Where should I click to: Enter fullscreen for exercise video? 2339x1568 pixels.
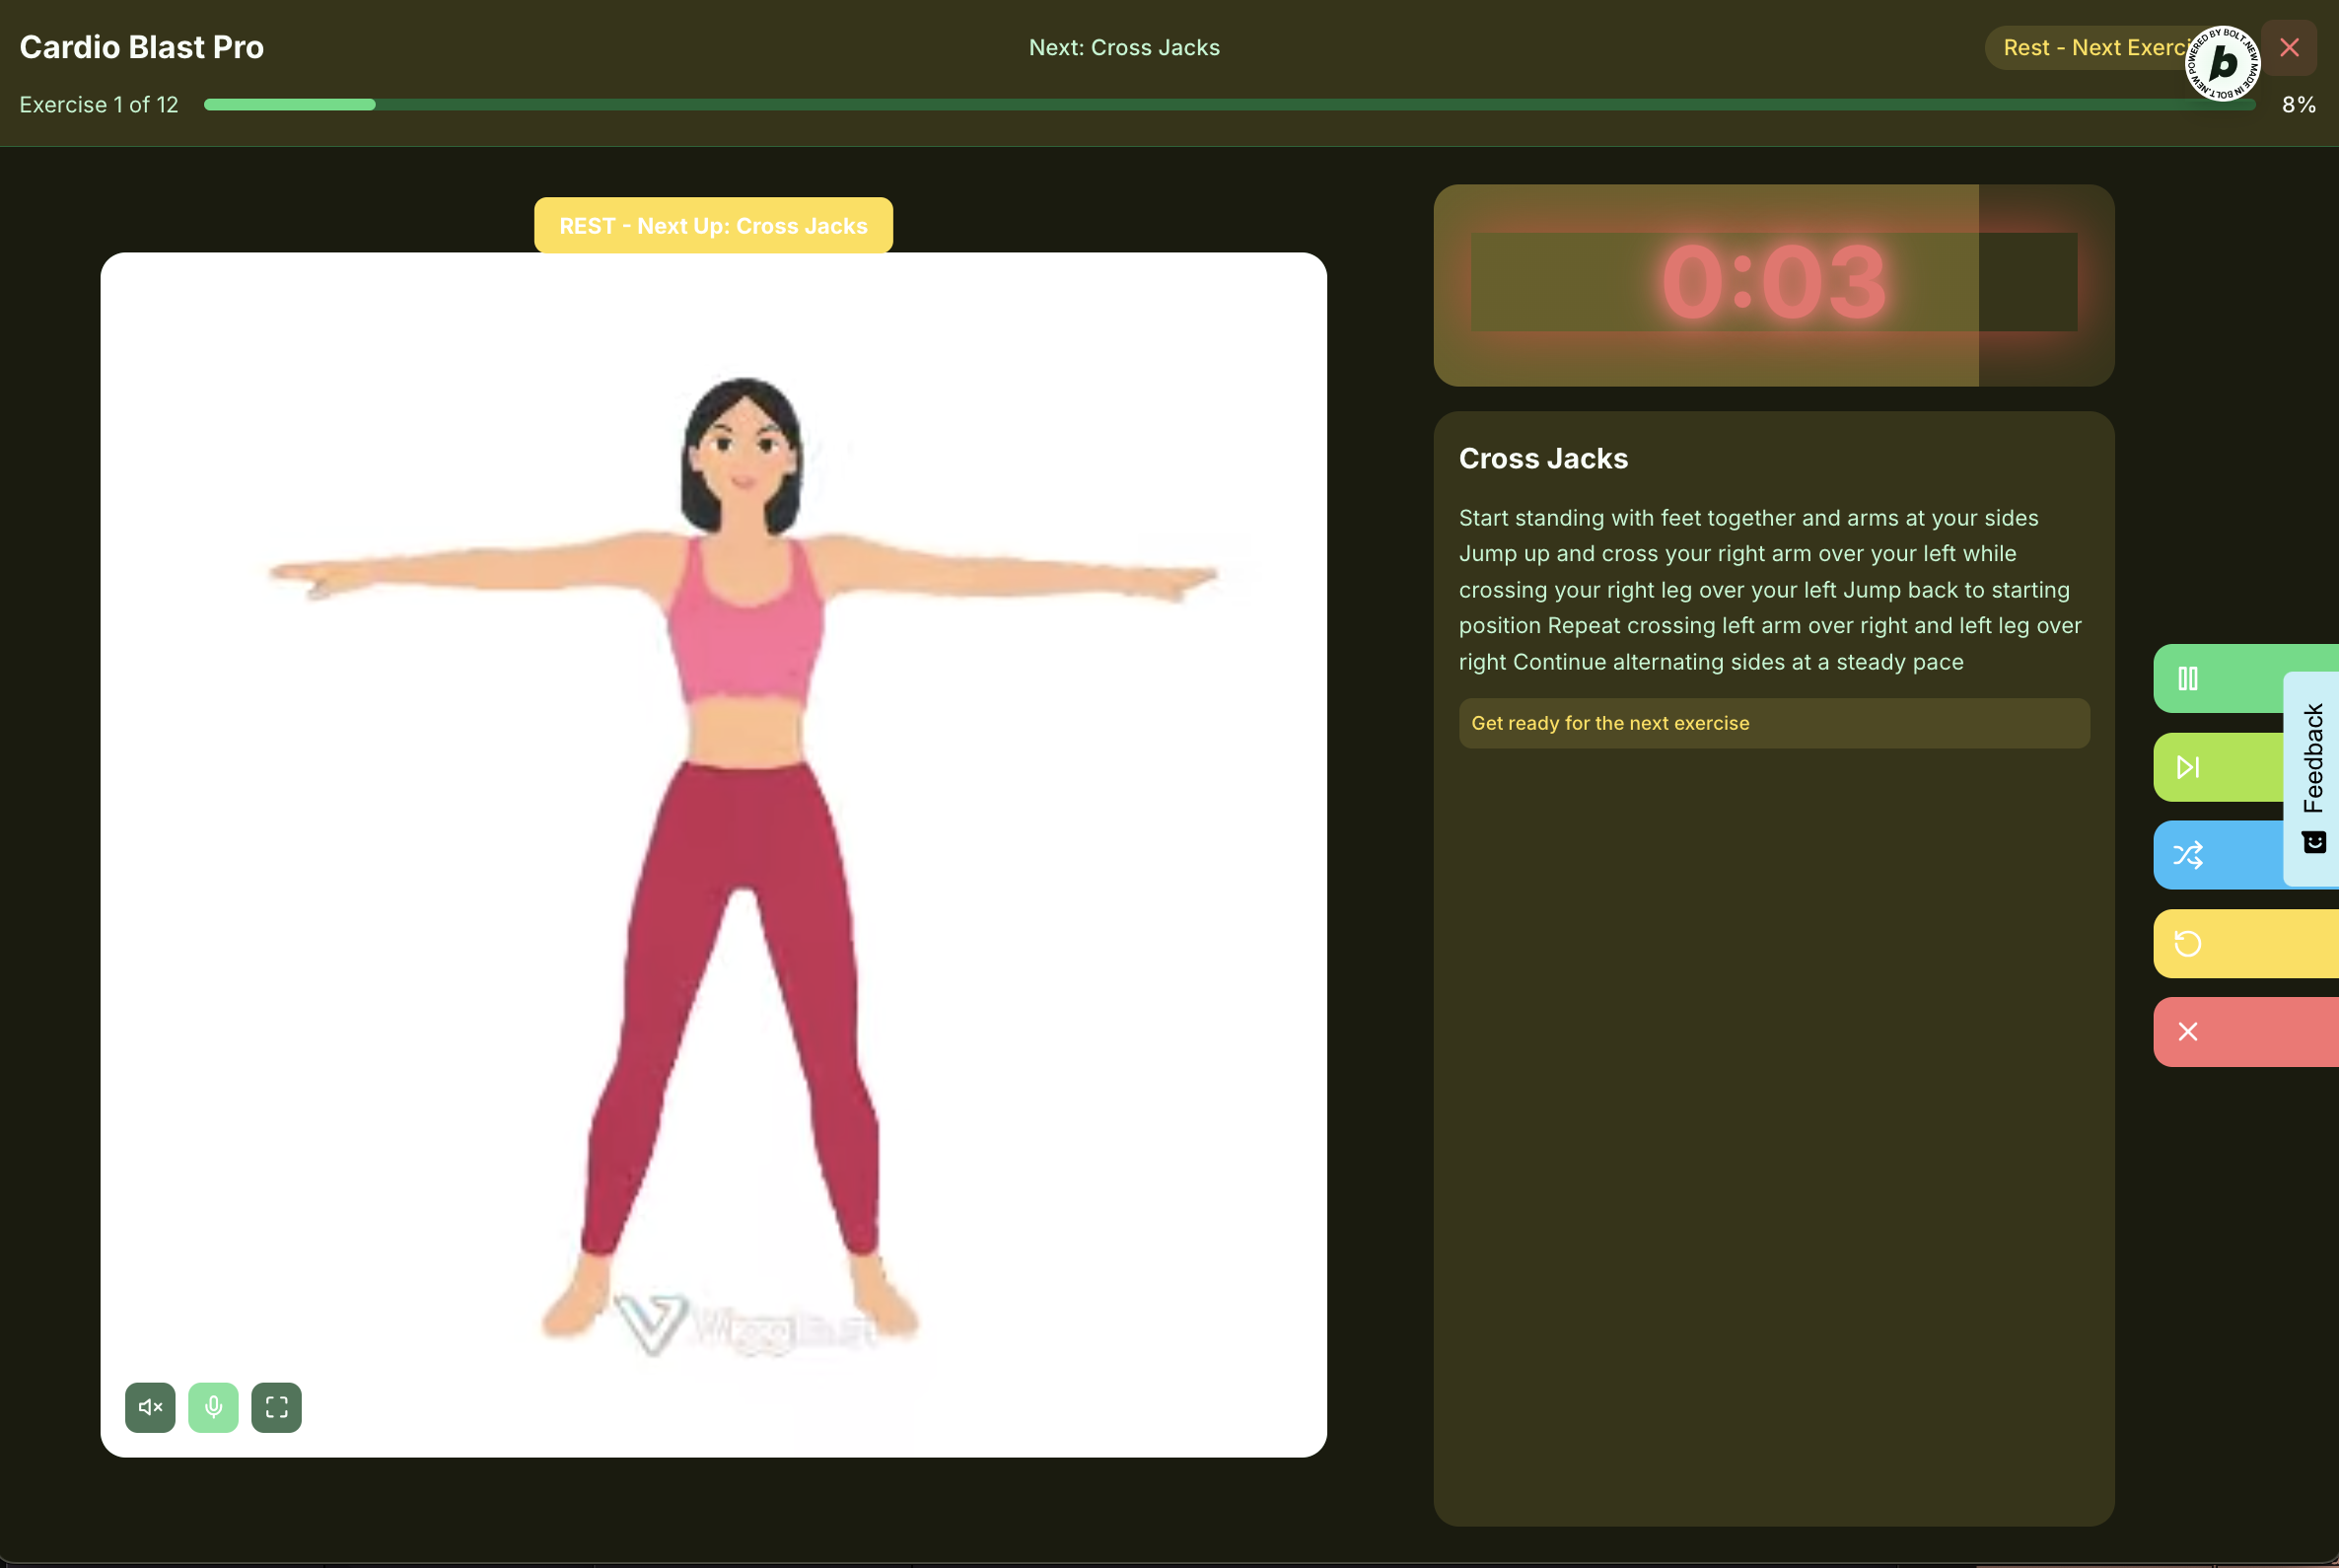pyautogui.click(x=276, y=1407)
